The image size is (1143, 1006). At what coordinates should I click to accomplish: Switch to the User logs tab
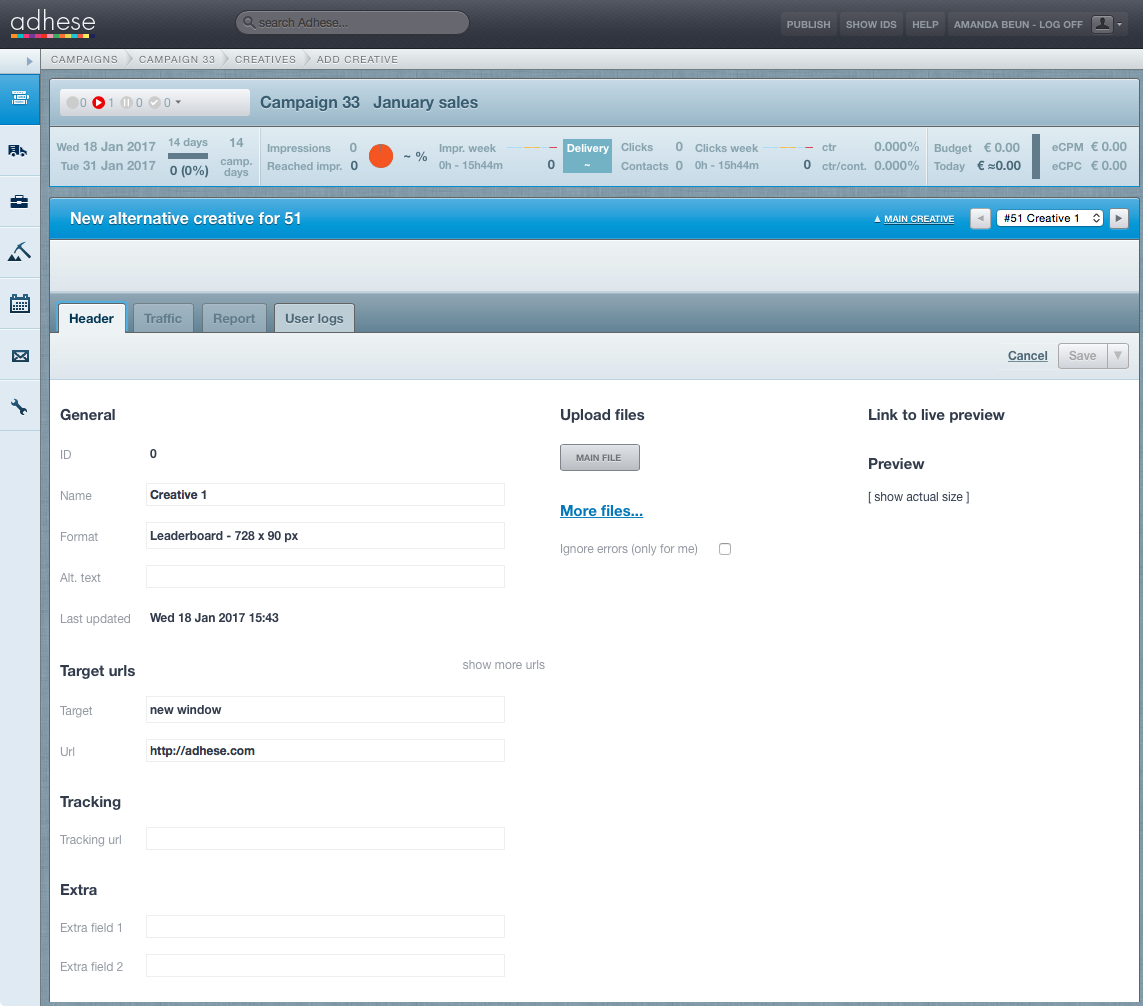pos(314,319)
